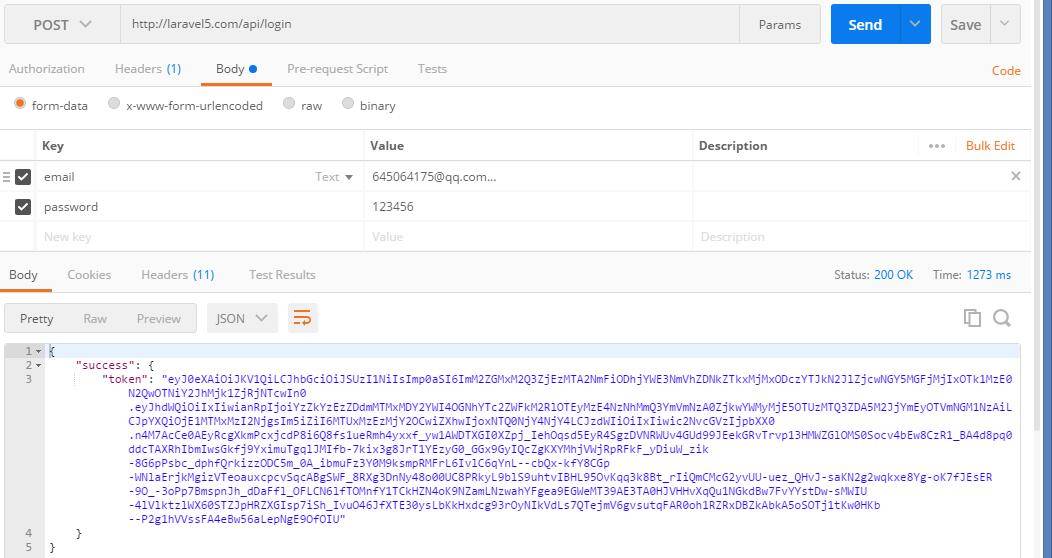The height and width of the screenshot is (558, 1052).
Task: Open the three-dots column options
Action: [937, 146]
